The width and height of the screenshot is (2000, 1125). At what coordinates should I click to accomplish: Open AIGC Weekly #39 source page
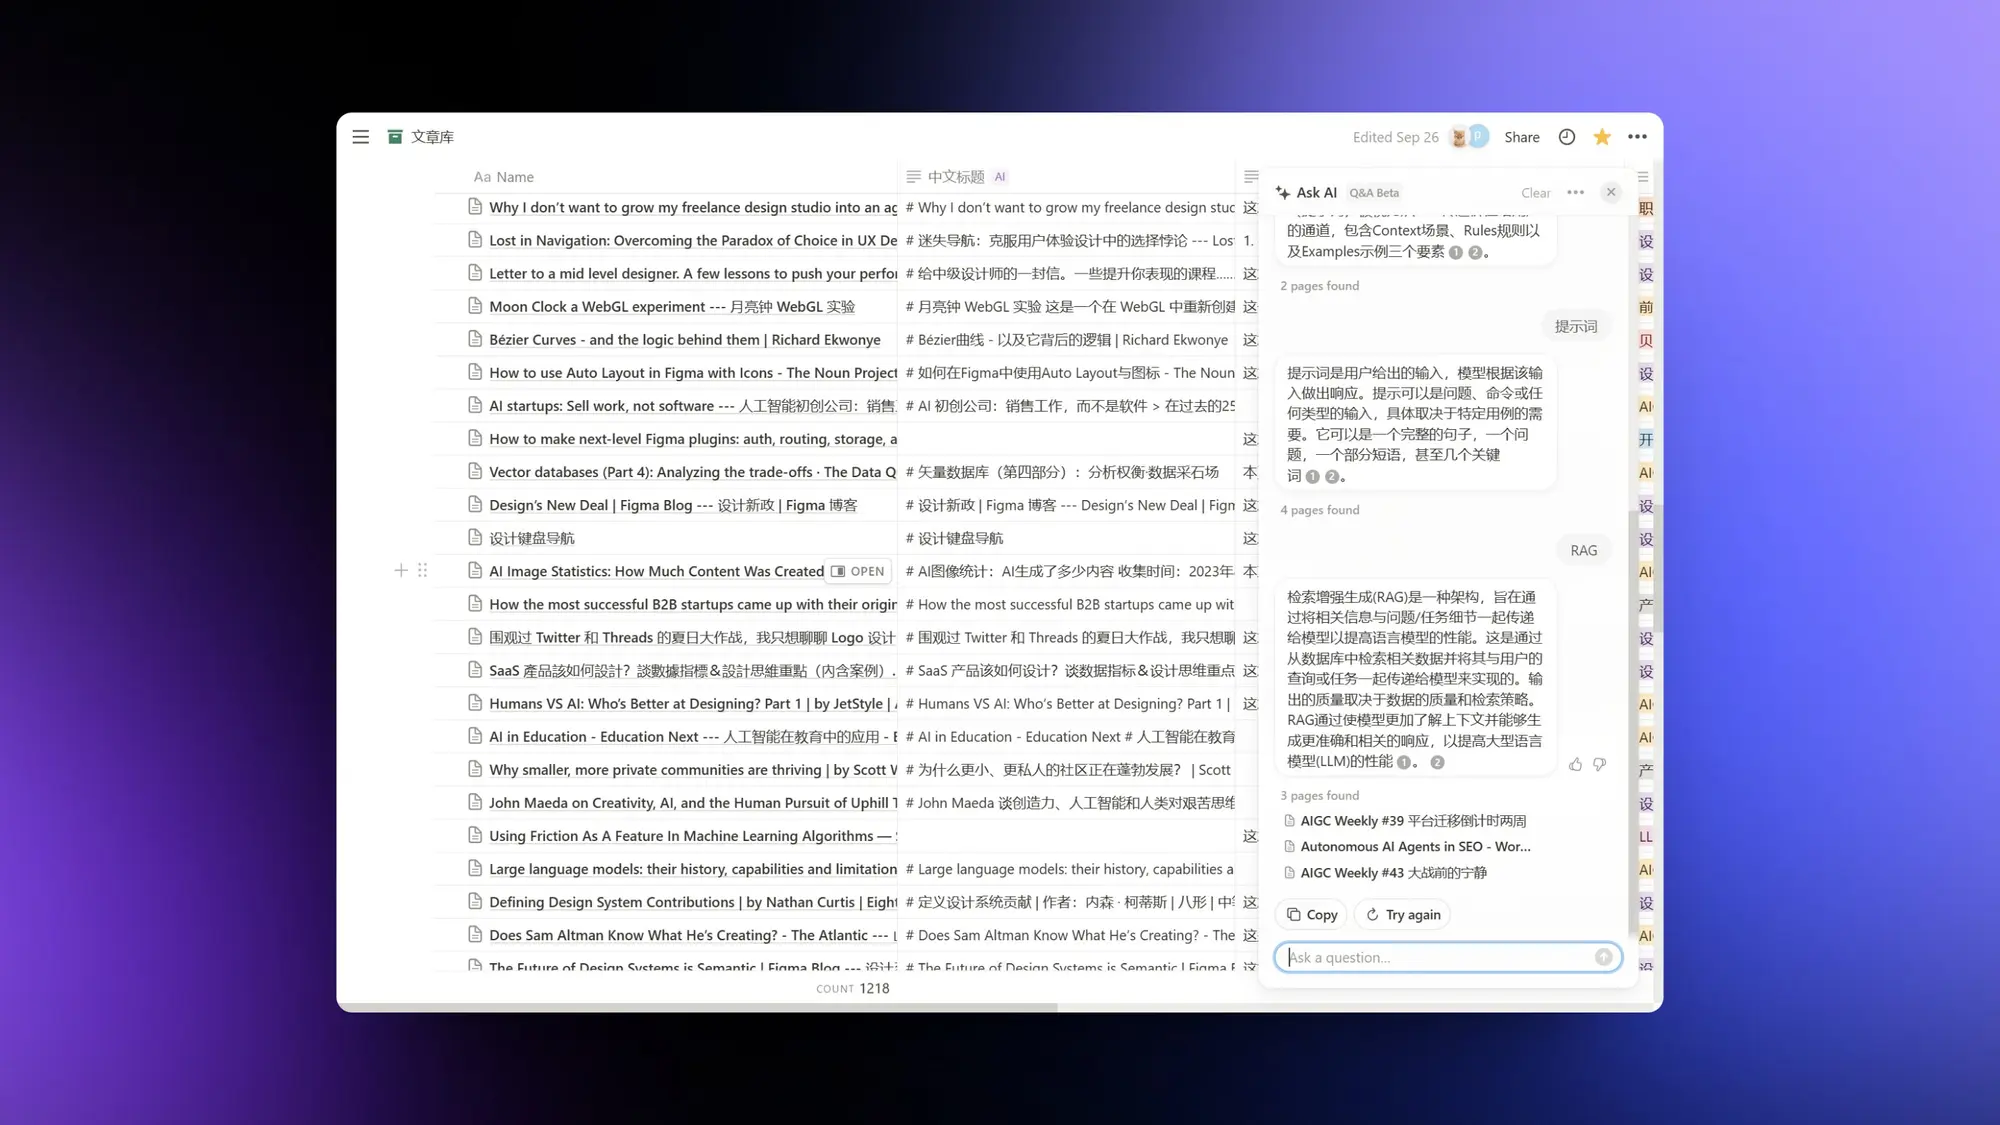point(1405,820)
